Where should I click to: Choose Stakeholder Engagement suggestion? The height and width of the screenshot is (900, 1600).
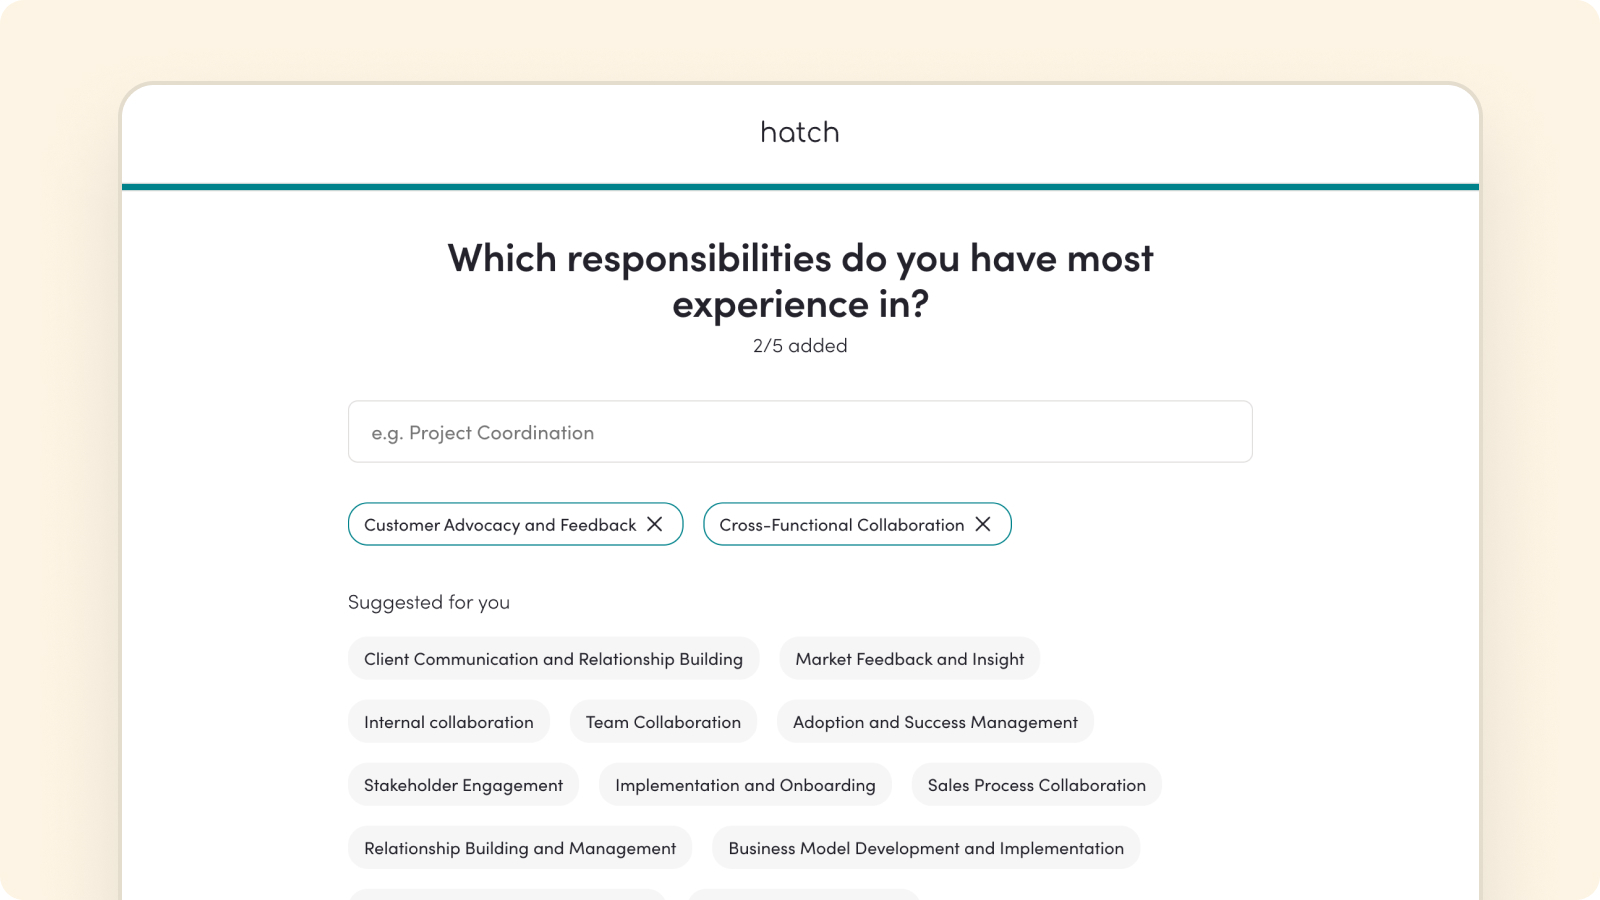pos(463,785)
